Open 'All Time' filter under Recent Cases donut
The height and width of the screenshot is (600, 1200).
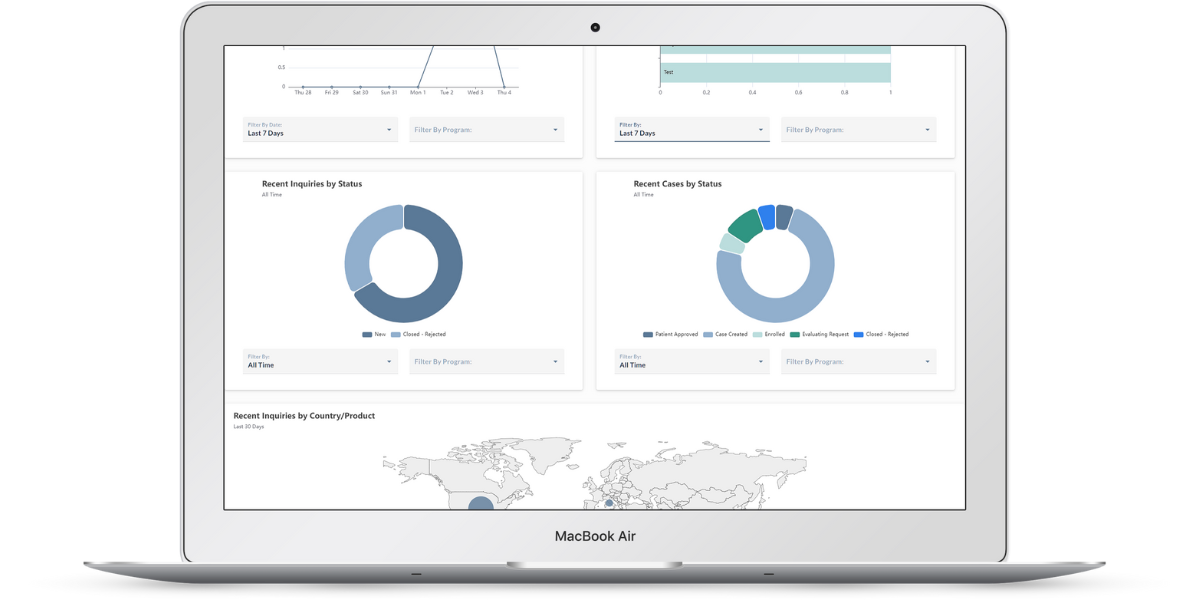click(x=691, y=361)
